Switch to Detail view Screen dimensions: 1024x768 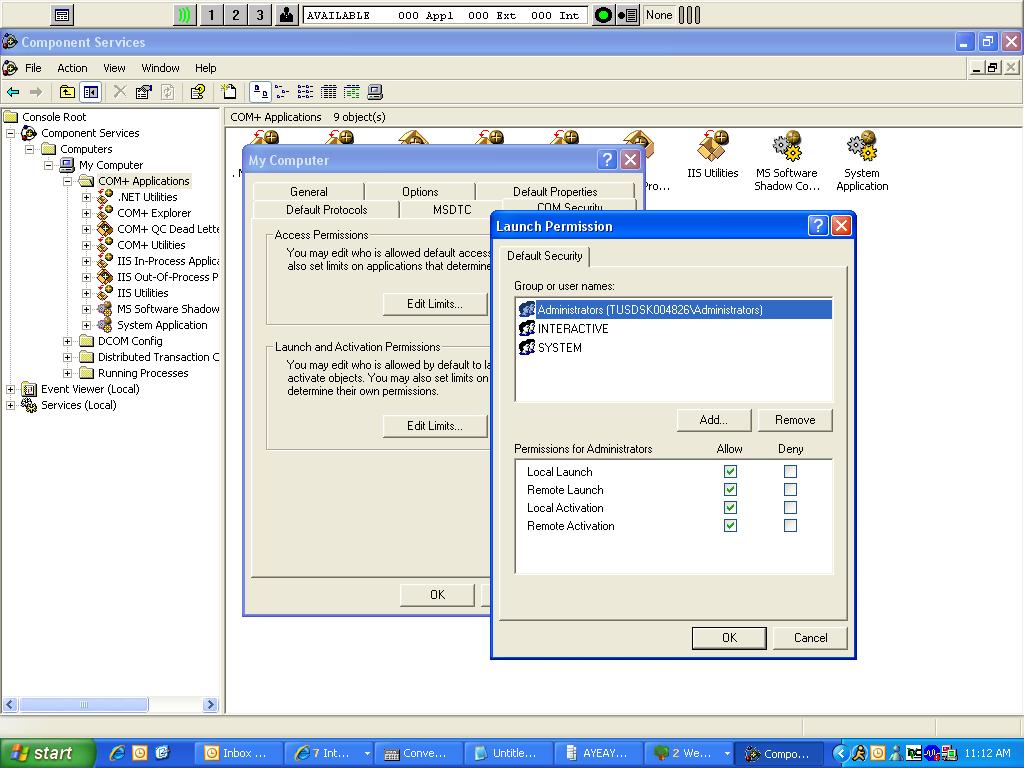click(x=328, y=92)
